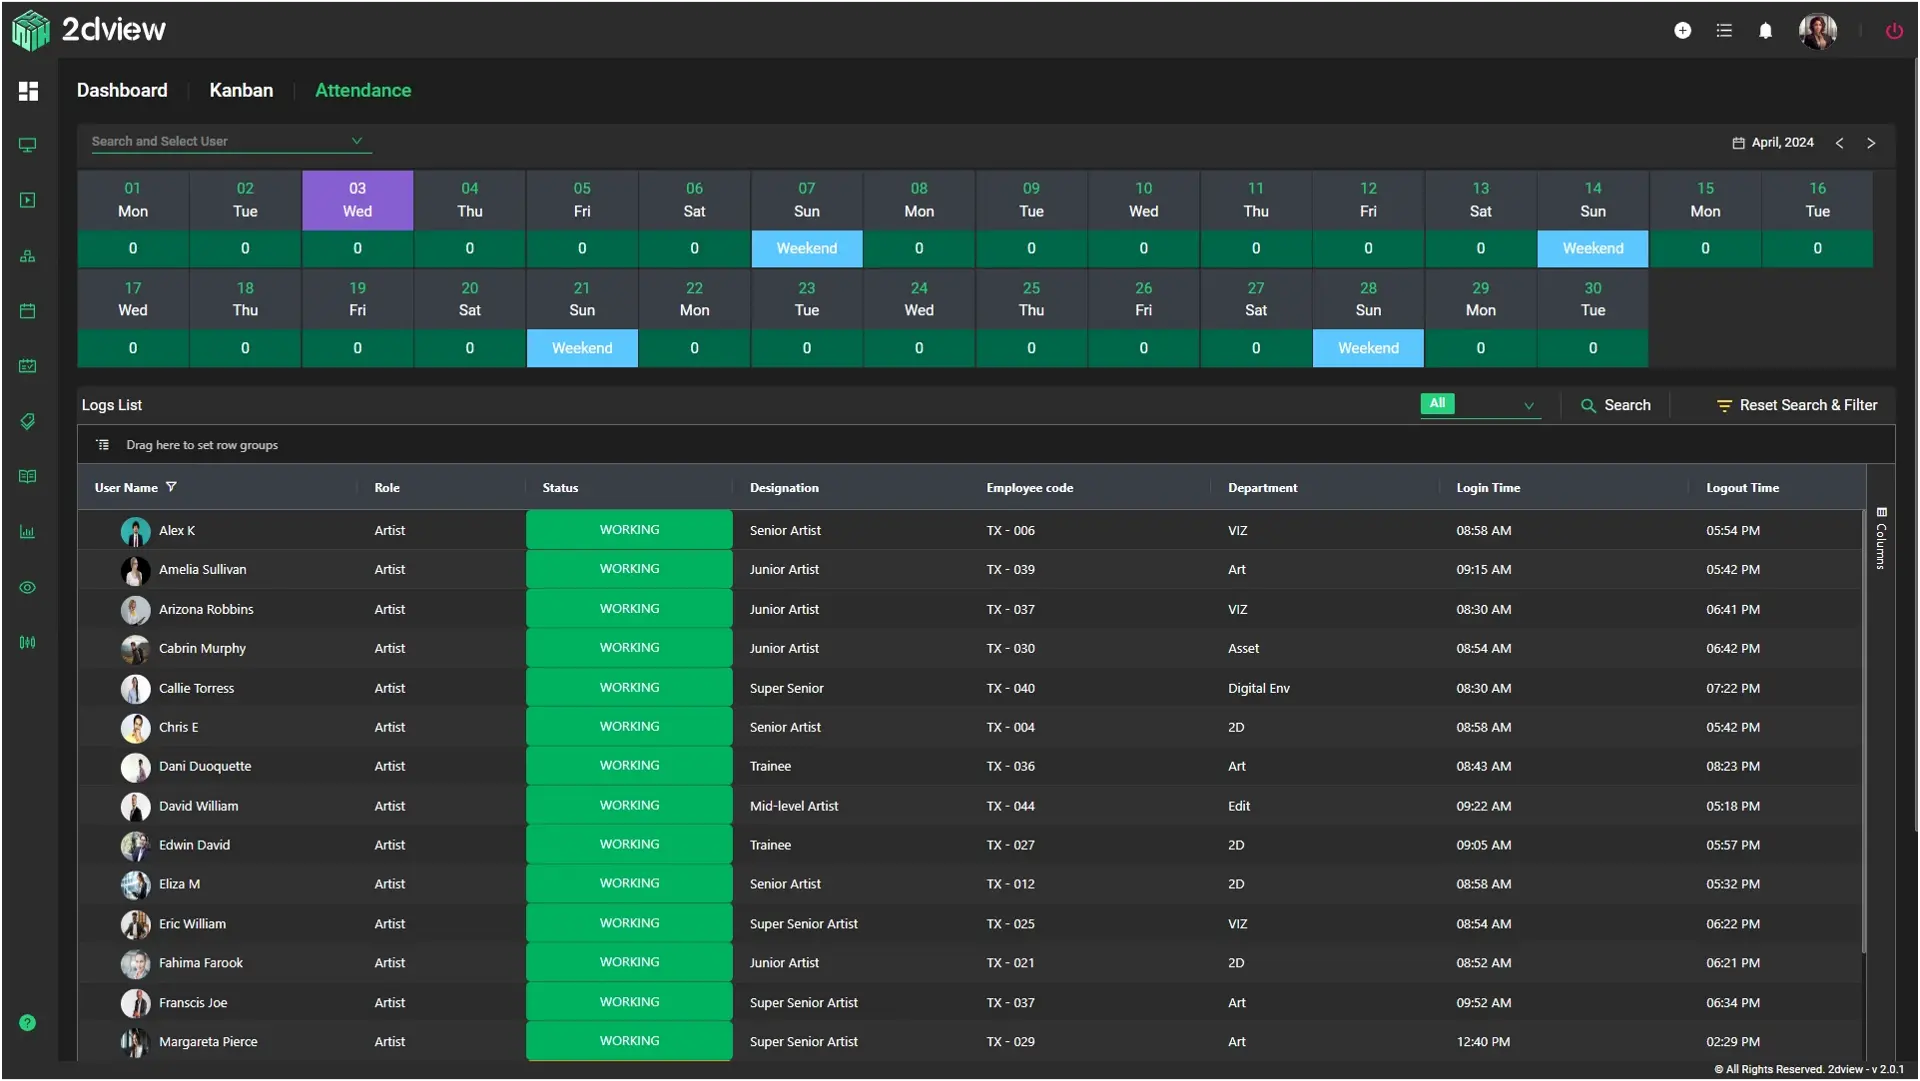Click the Search button in Logs List

pos(1616,405)
